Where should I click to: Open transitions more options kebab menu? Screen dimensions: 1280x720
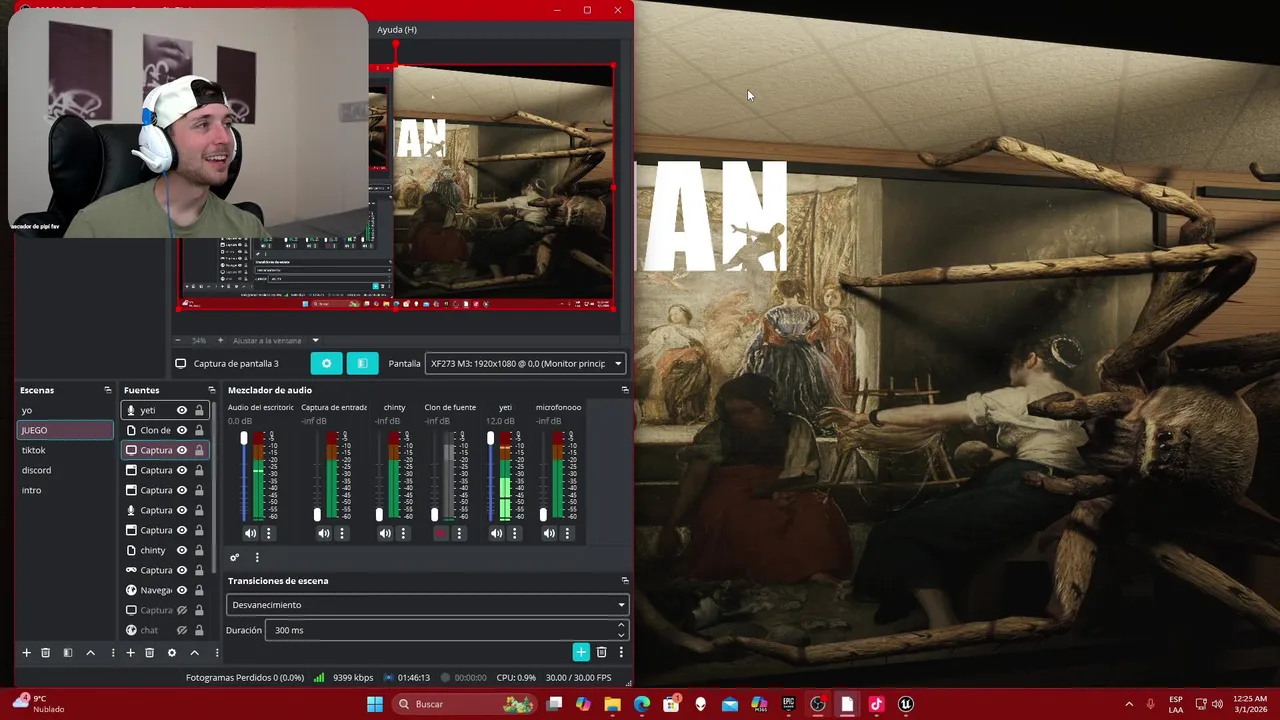pos(621,652)
